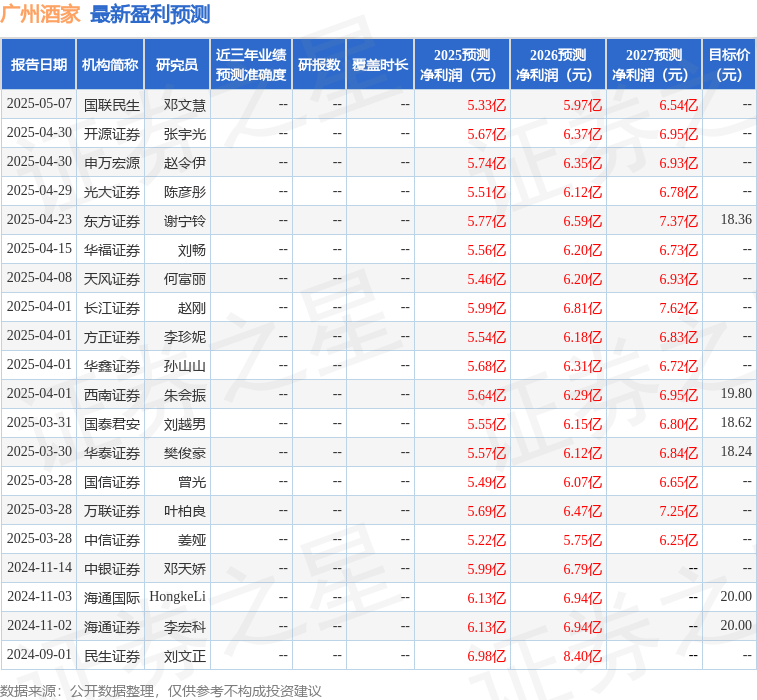Viewport: 757px width, 700px height.
Task: Click the 2026预测净利润 column header
Action: pos(558,64)
